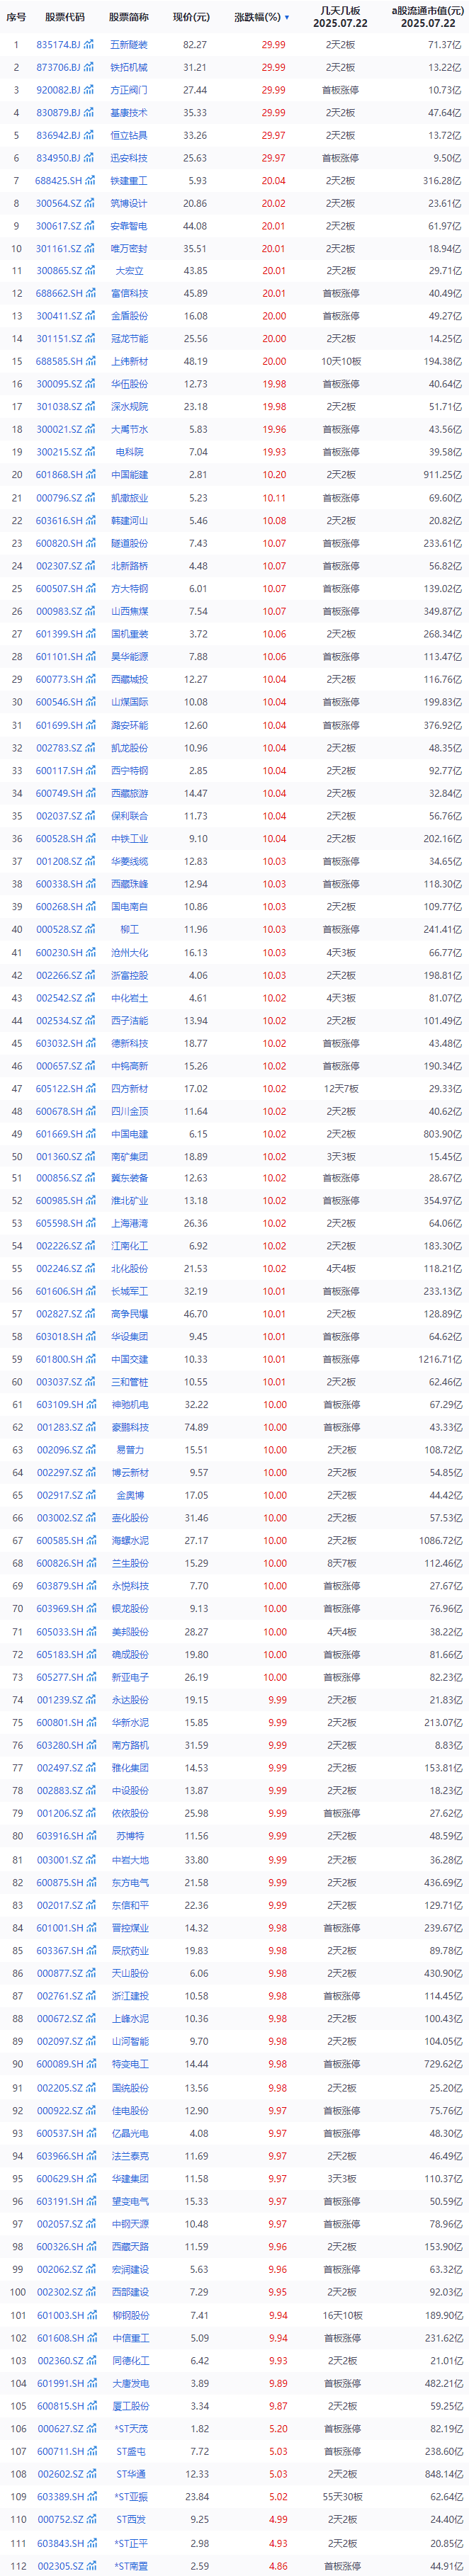
Task: Open the stock code link 601800.SH
Action: 59,1360
